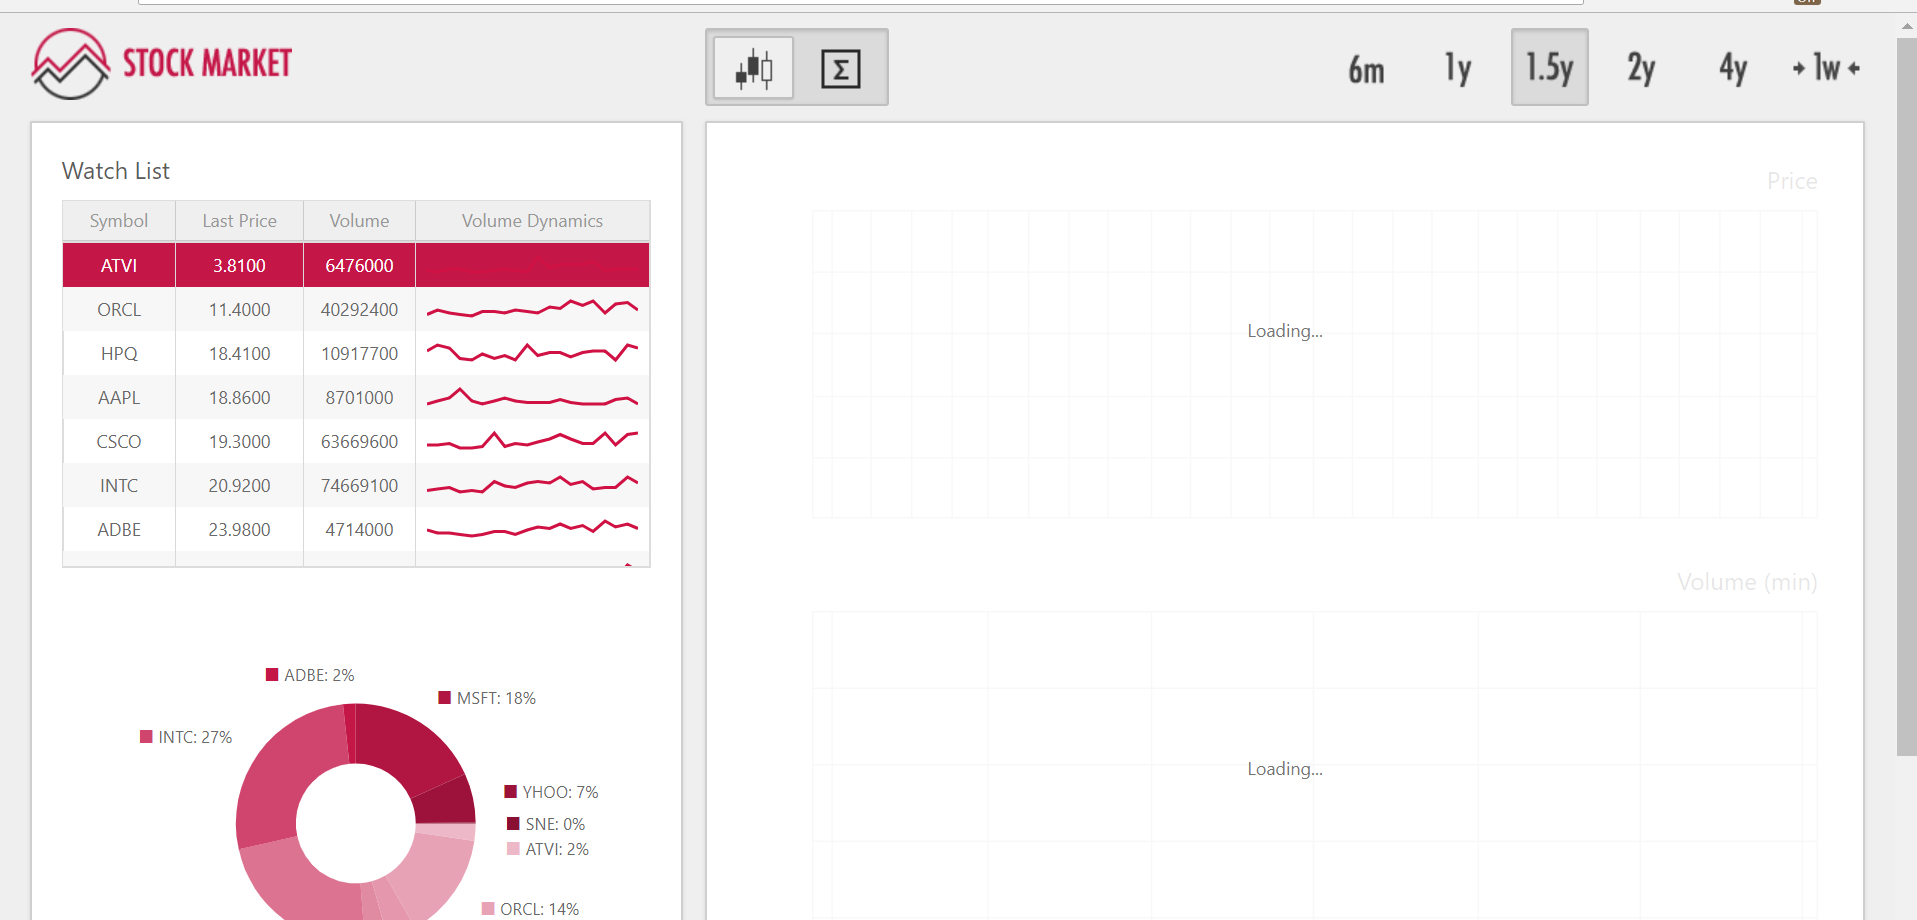Select the candlestick chart view icon
Screen dimensions: 1917x920
coord(754,68)
